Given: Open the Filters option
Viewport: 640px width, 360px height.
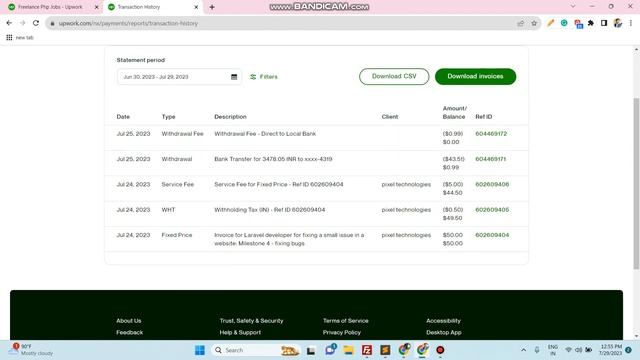Looking at the screenshot, I should pos(264,77).
